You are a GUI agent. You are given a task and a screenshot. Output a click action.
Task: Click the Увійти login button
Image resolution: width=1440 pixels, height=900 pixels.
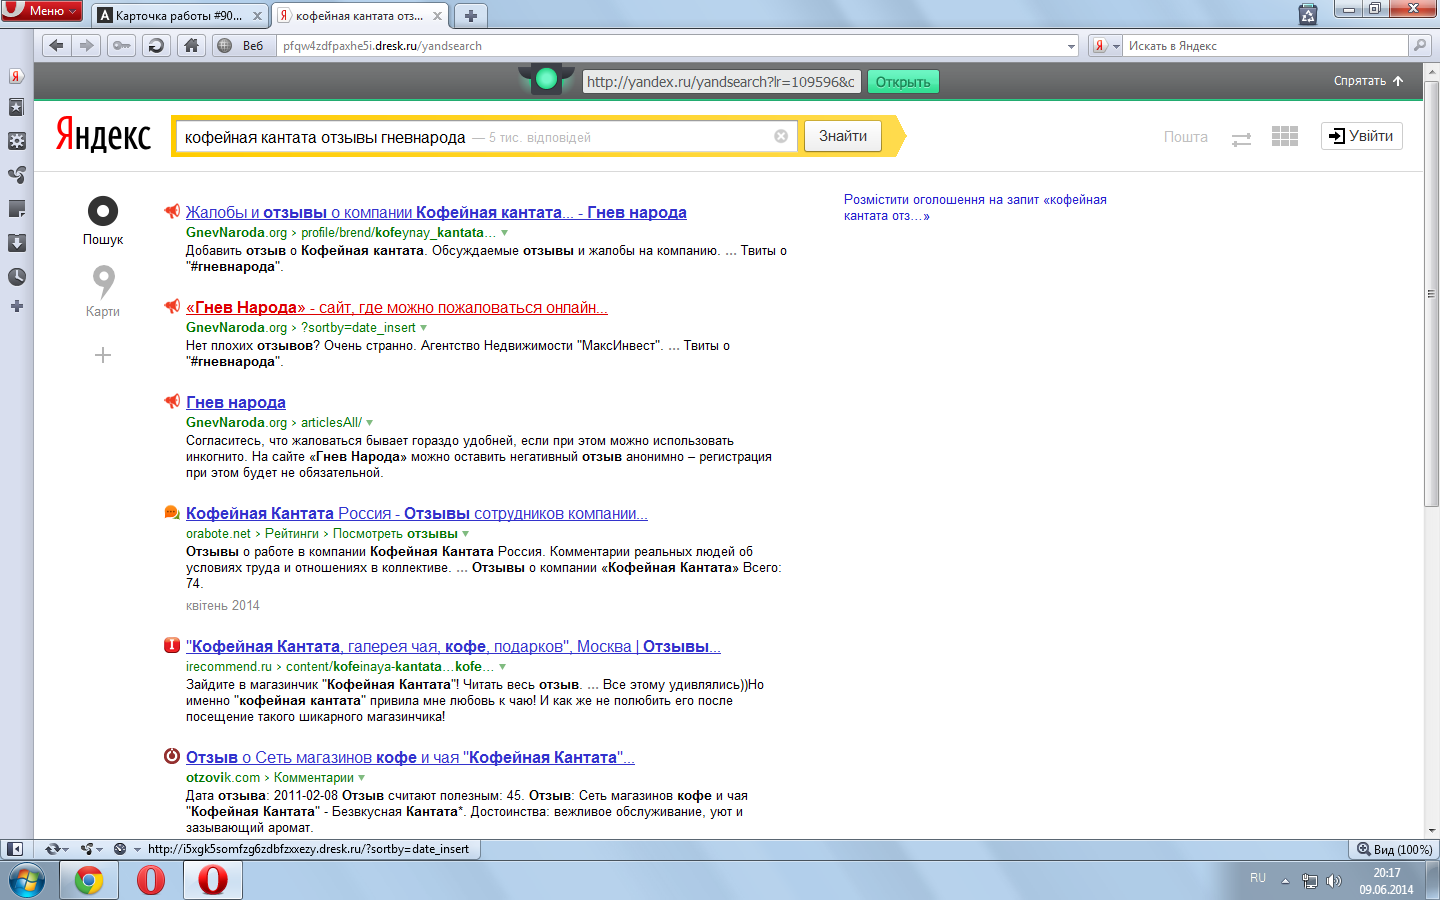click(1362, 136)
